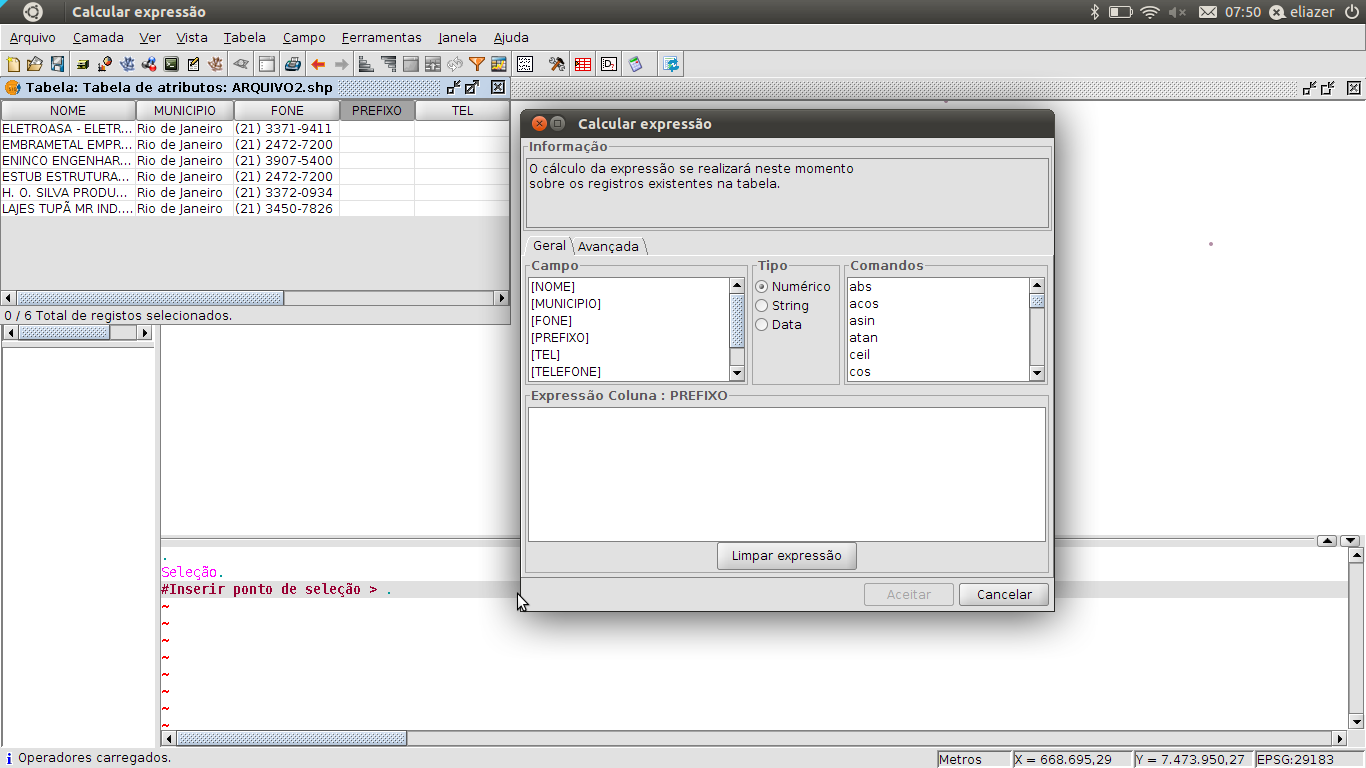Click the attribute table horizontal scrollbar thumb
The image size is (1366, 768).
click(150, 298)
